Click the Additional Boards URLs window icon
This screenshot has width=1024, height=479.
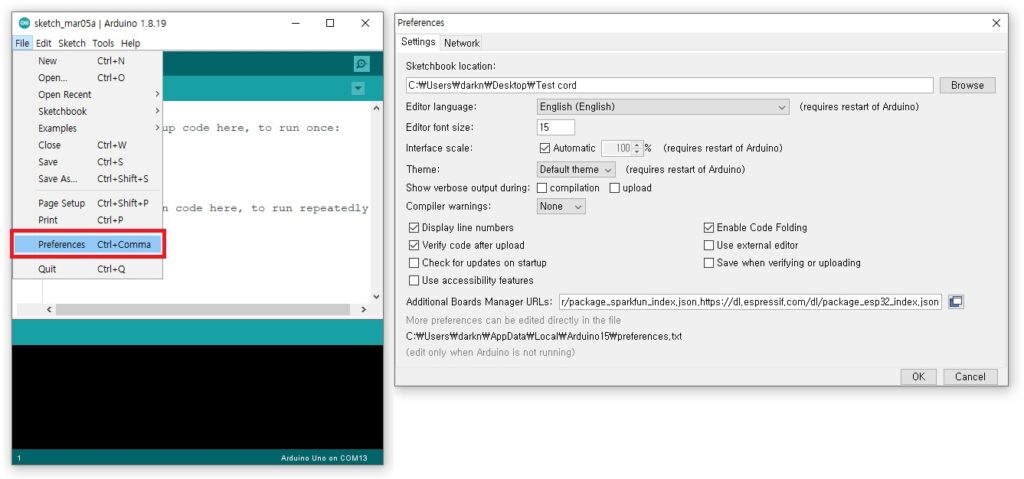pyautogui.click(x=956, y=302)
